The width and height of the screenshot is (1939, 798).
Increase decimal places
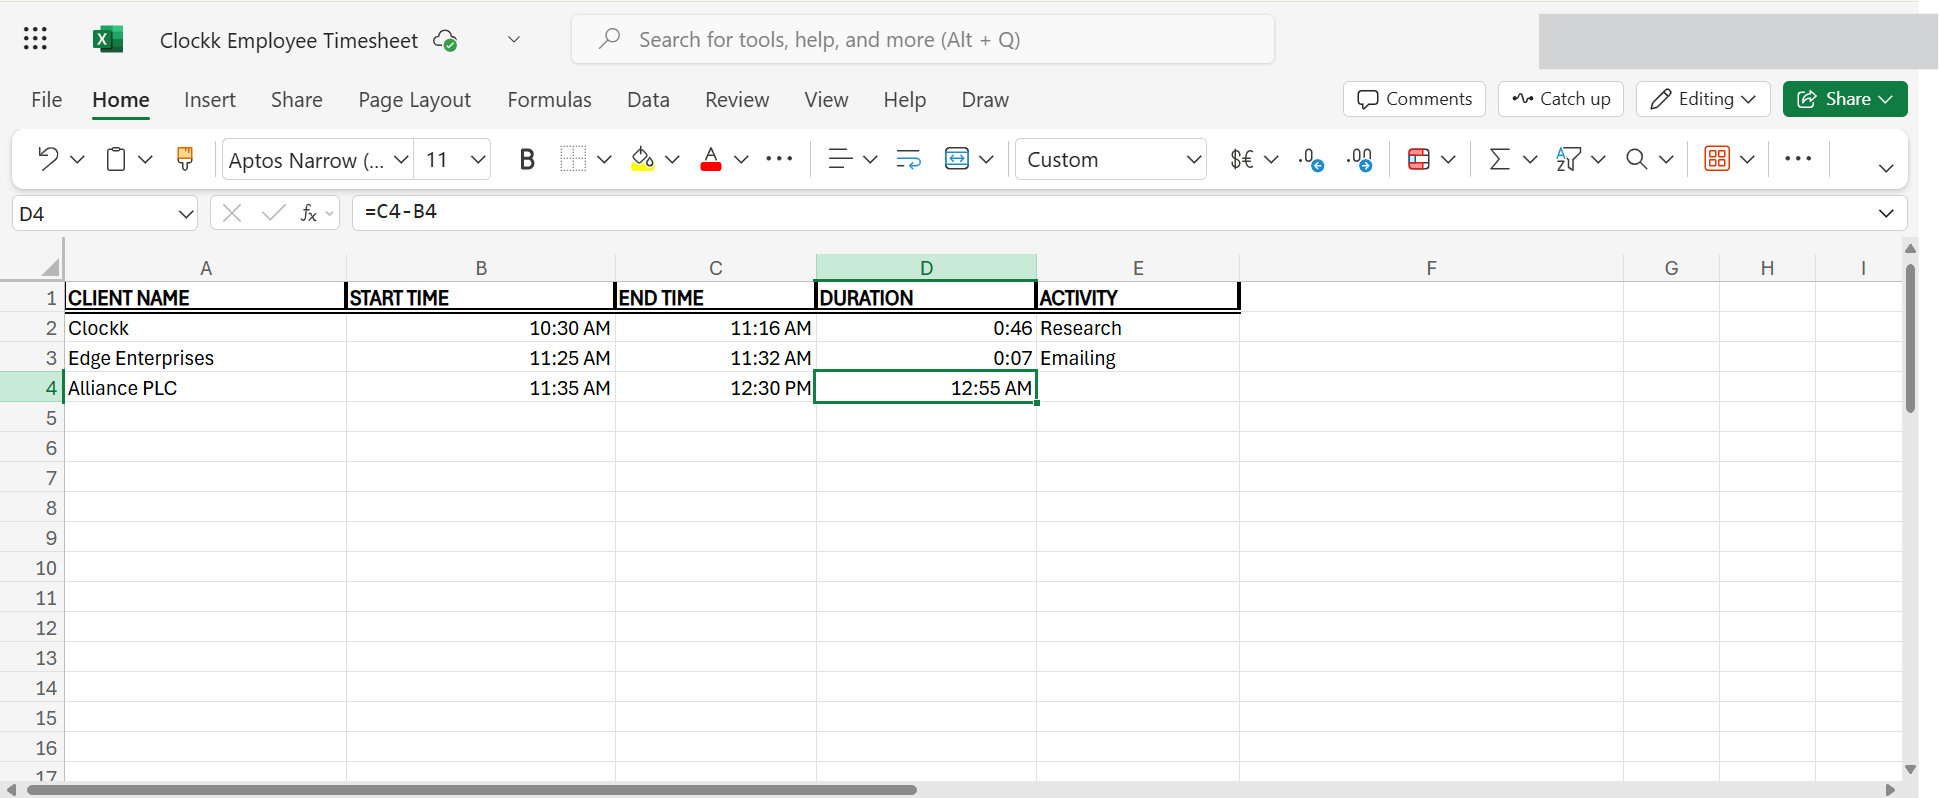pyautogui.click(x=1360, y=159)
